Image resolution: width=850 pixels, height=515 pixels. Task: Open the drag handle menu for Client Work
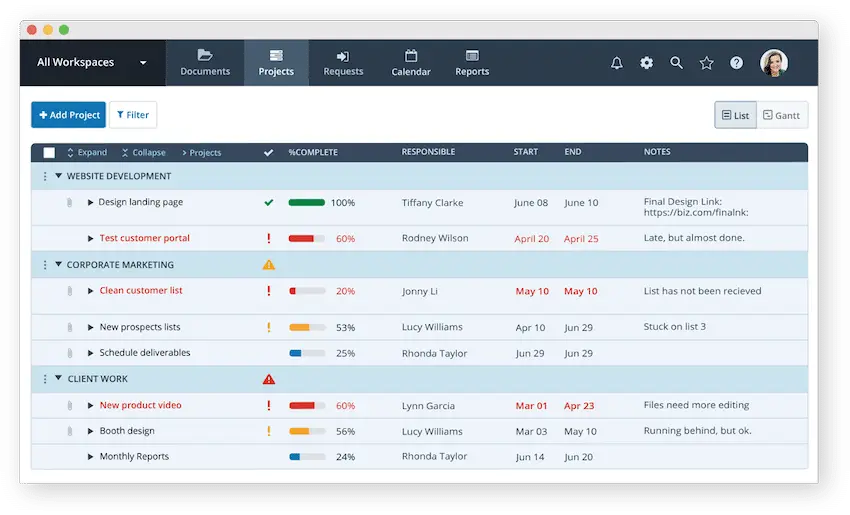point(45,379)
